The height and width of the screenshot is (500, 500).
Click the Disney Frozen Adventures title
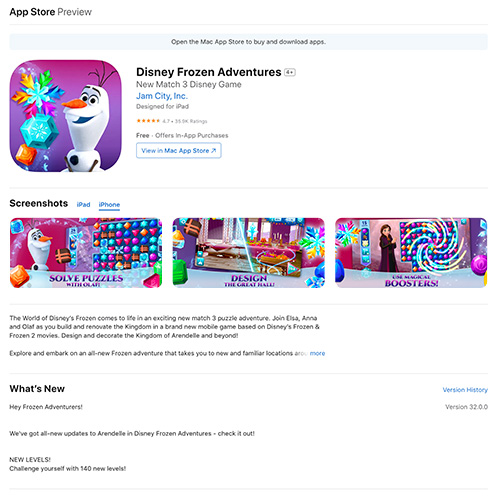[209, 72]
